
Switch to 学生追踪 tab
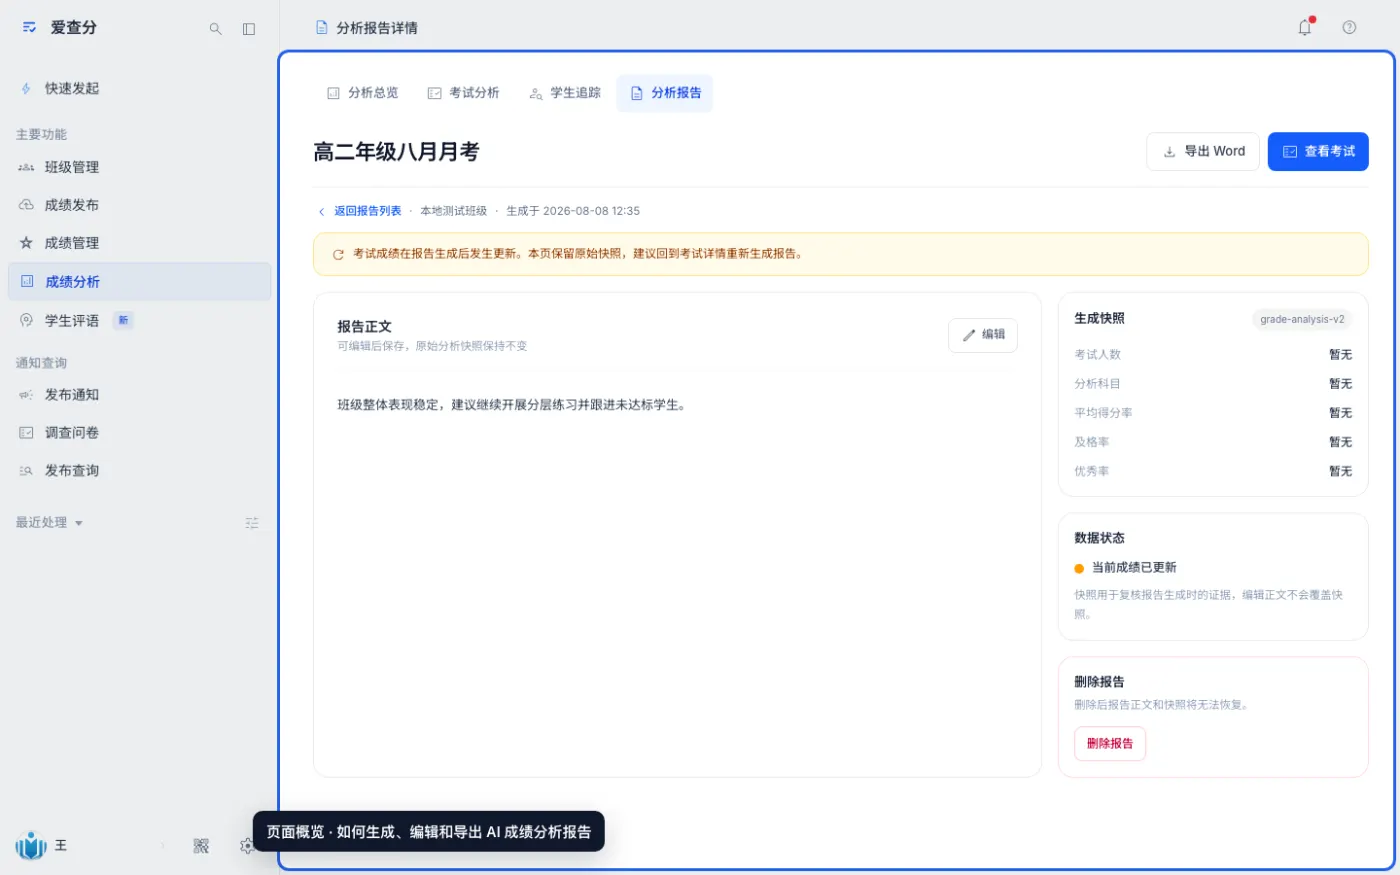point(565,93)
